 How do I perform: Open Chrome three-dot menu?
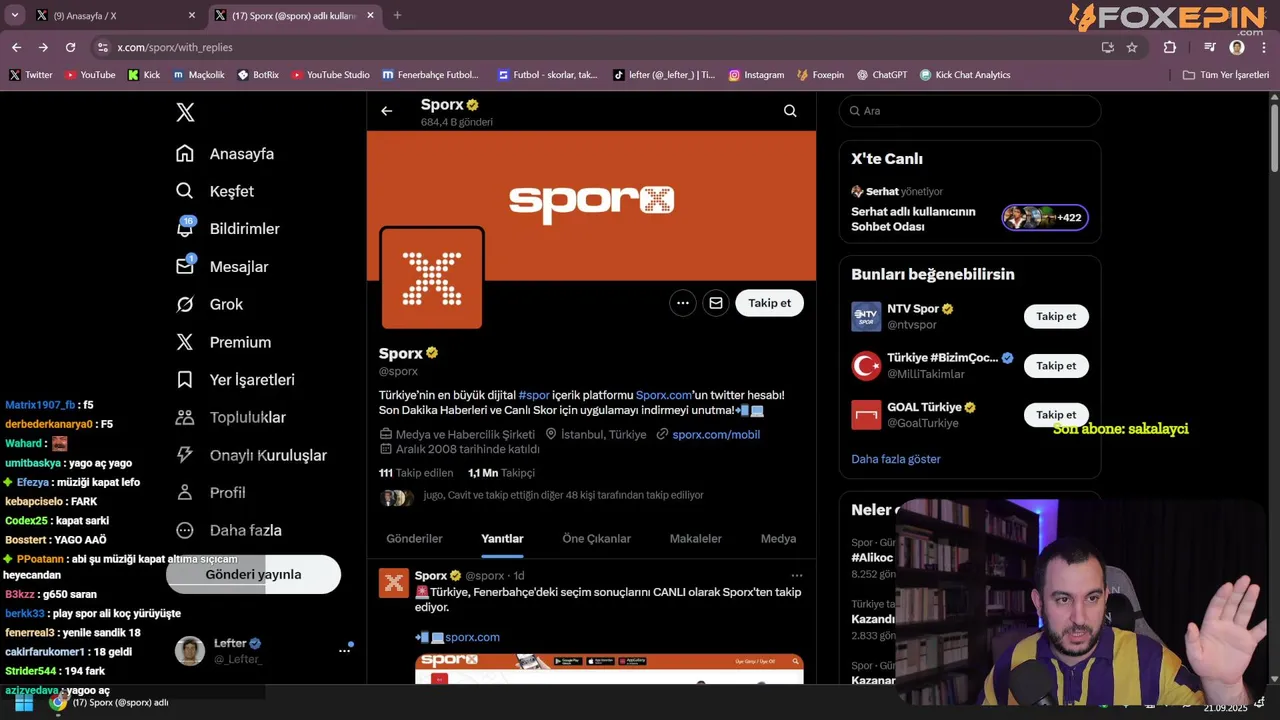(1263, 47)
